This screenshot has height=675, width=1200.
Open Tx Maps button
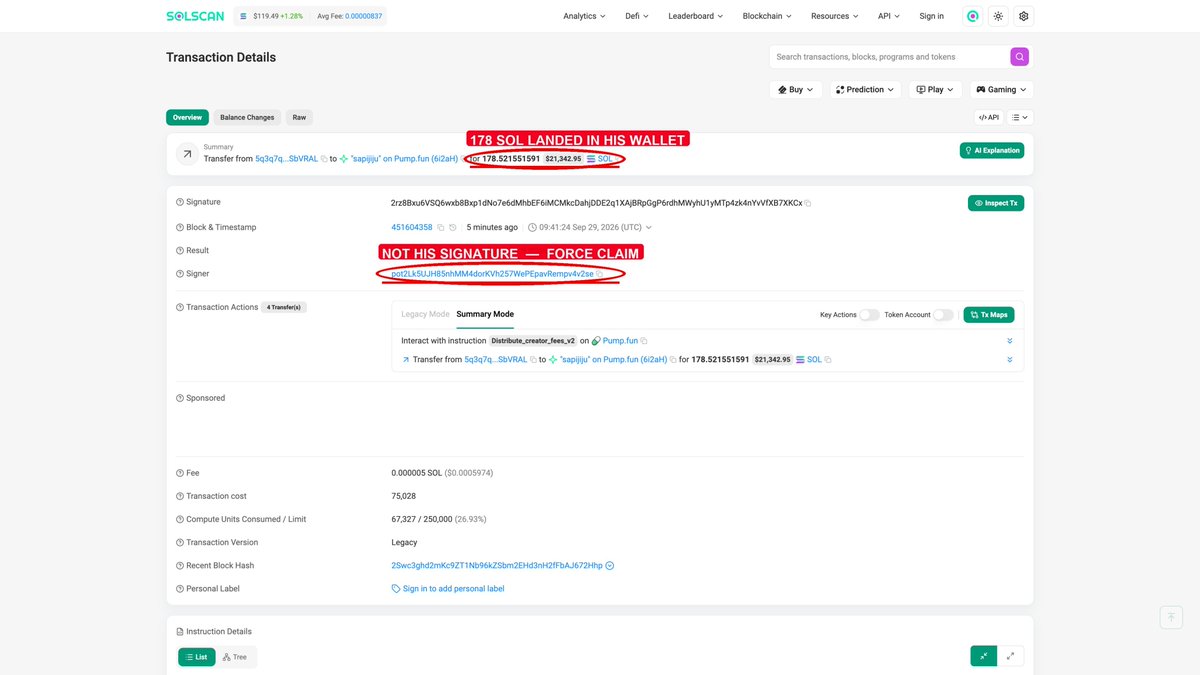[x=989, y=315]
